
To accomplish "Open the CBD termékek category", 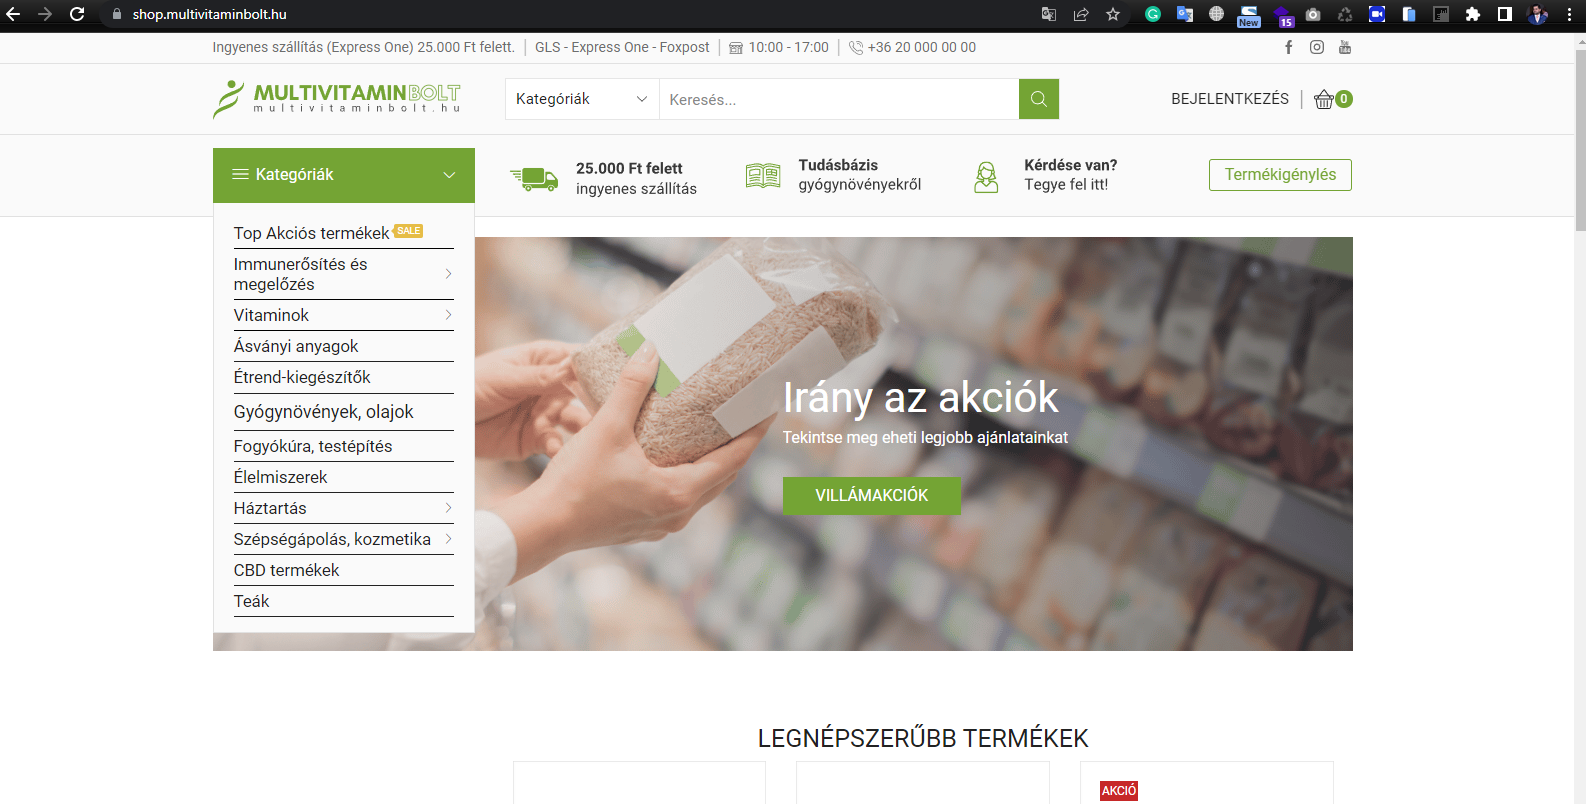I will tap(287, 570).
